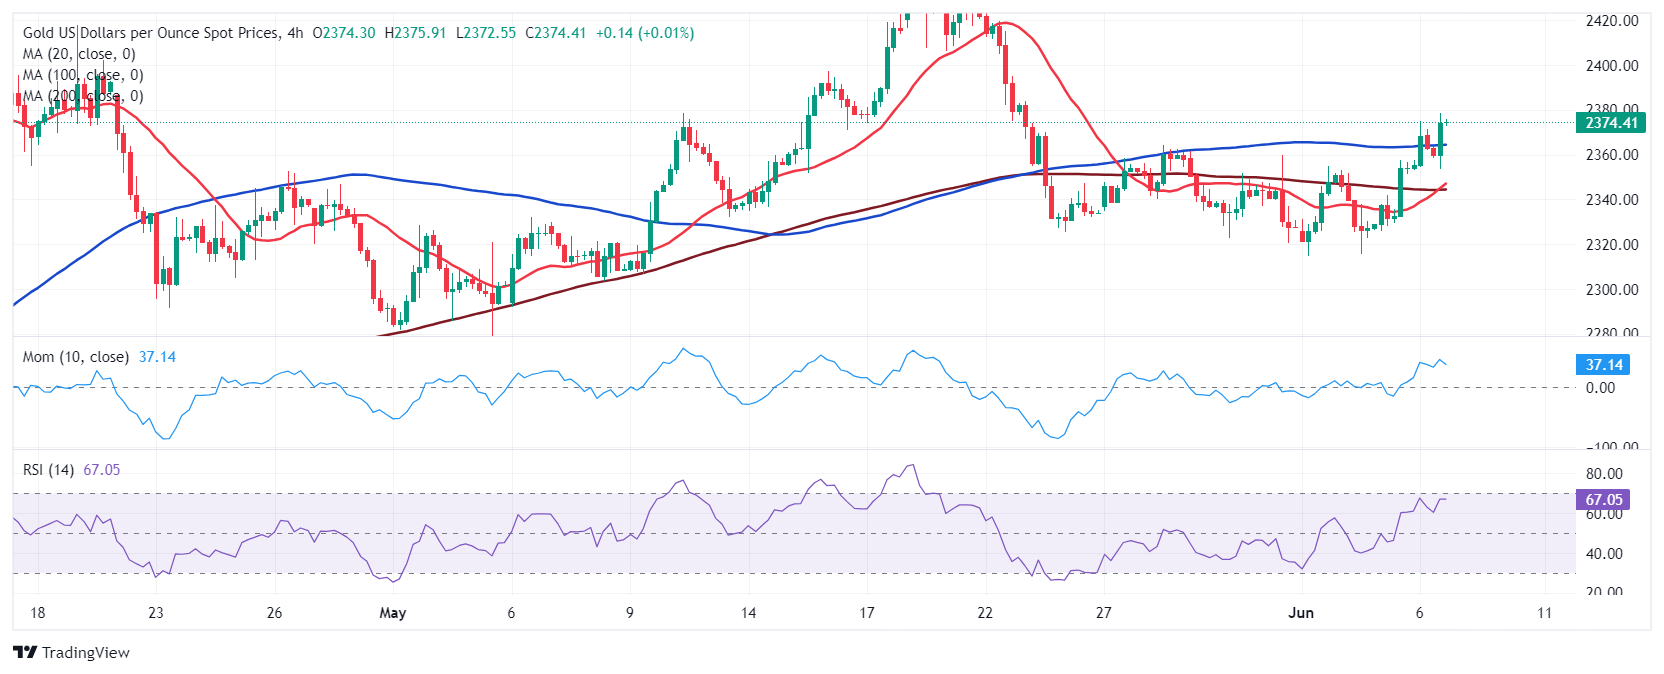Select the MA (100, close, 0) legend

click(83, 75)
